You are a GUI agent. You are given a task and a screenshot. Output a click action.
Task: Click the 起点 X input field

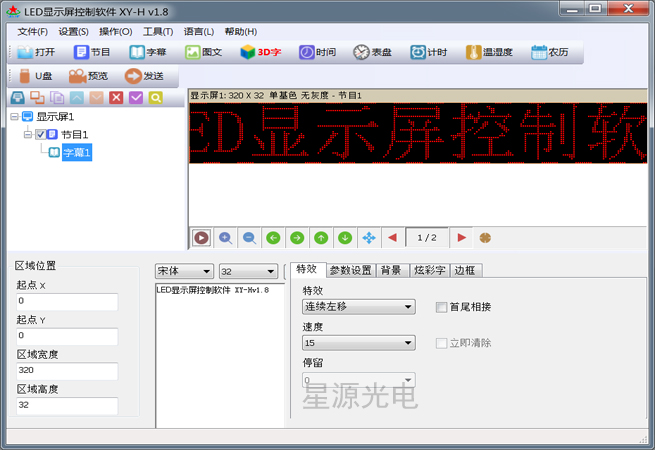67,301
